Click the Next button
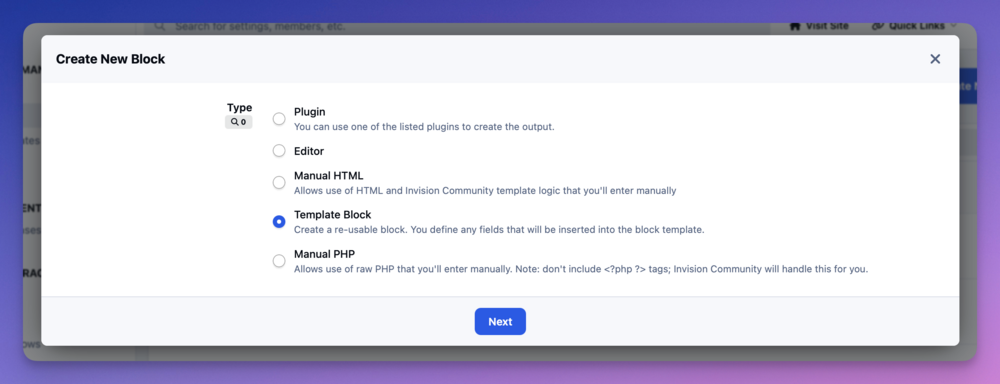The width and height of the screenshot is (1000, 384). tap(500, 321)
